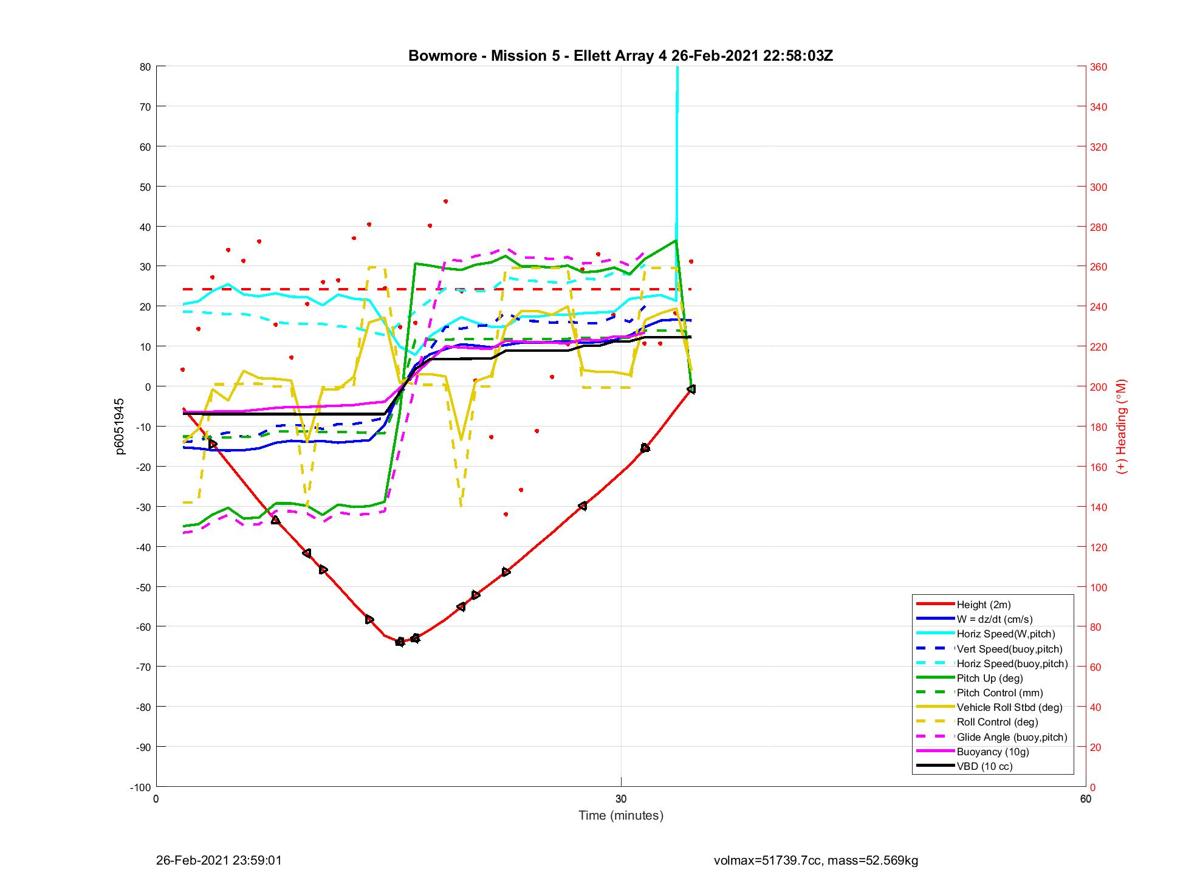The image size is (1200, 885).
Task: Click legend label 'Vert Speed(buoy,pitch)'
Action: click(x=1009, y=648)
